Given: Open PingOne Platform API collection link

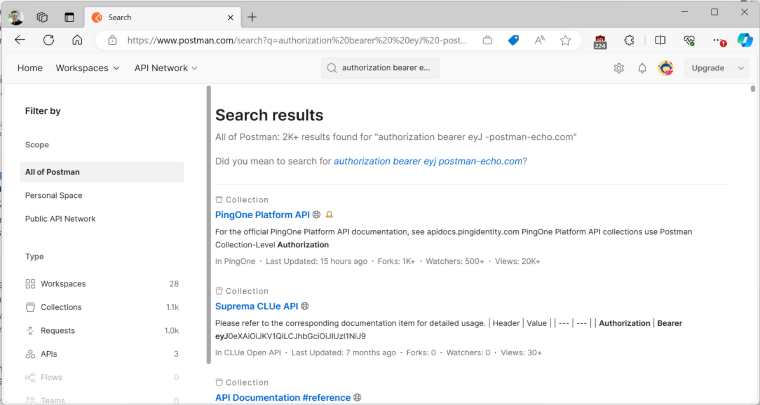Looking at the screenshot, I should [262, 215].
